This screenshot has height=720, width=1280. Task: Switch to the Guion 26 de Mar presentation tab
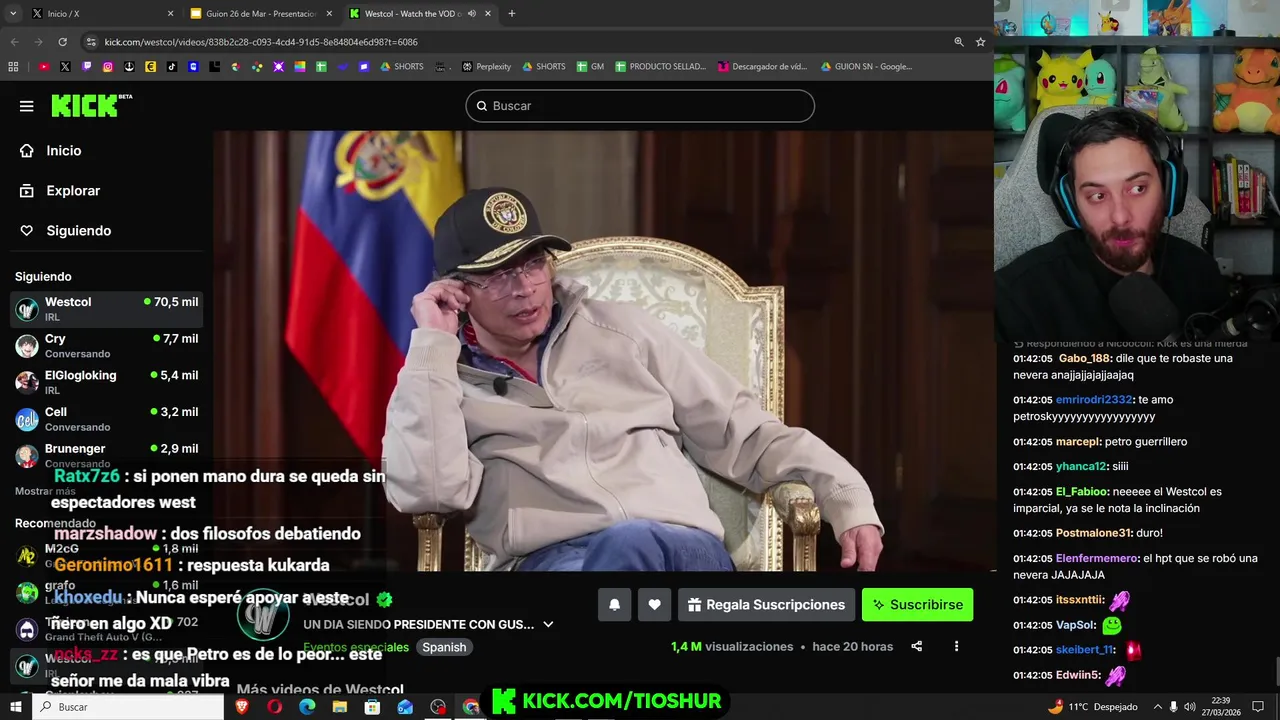(260, 14)
